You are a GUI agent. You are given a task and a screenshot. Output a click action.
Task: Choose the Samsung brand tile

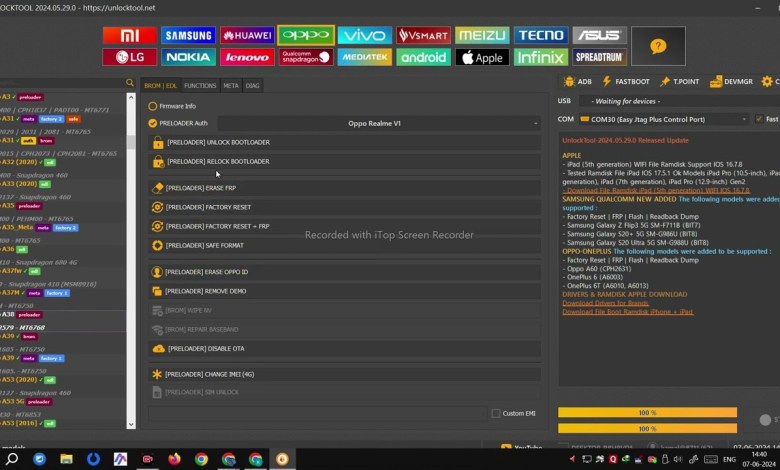pos(188,35)
